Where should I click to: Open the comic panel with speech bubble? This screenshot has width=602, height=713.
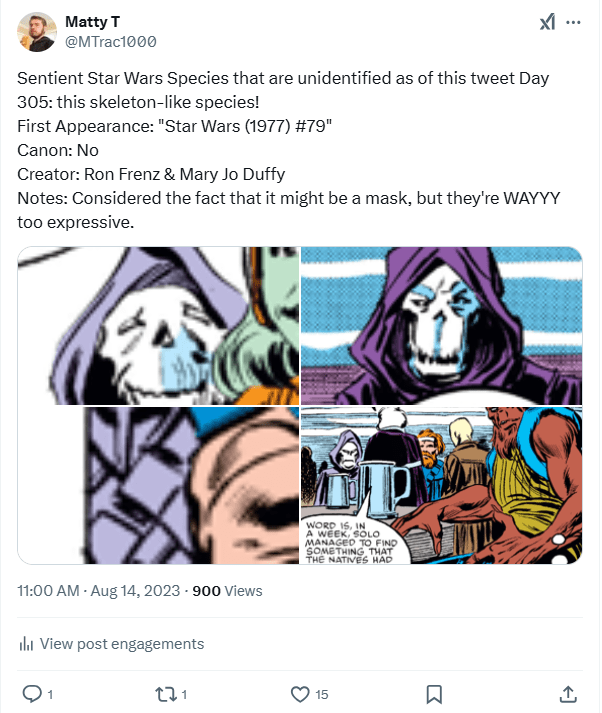tap(441, 485)
